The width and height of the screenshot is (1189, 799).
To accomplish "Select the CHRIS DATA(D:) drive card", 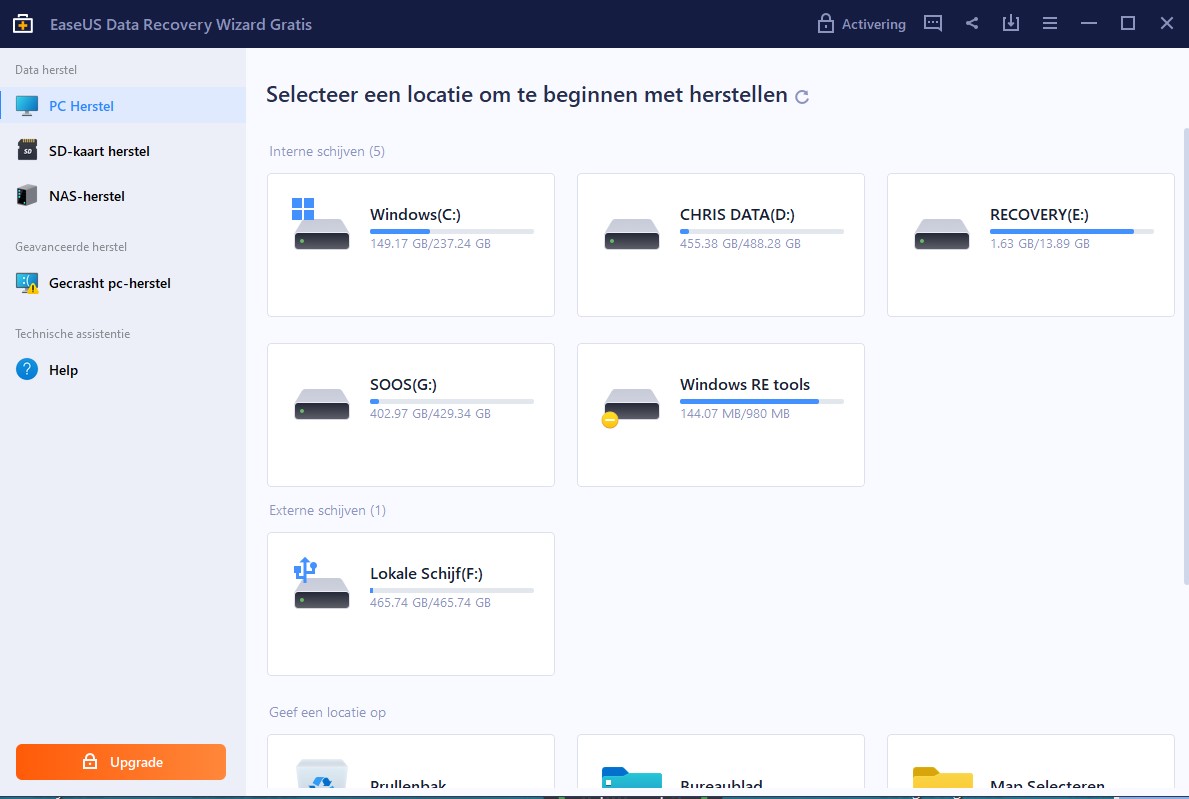I will click(x=720, y=245).
